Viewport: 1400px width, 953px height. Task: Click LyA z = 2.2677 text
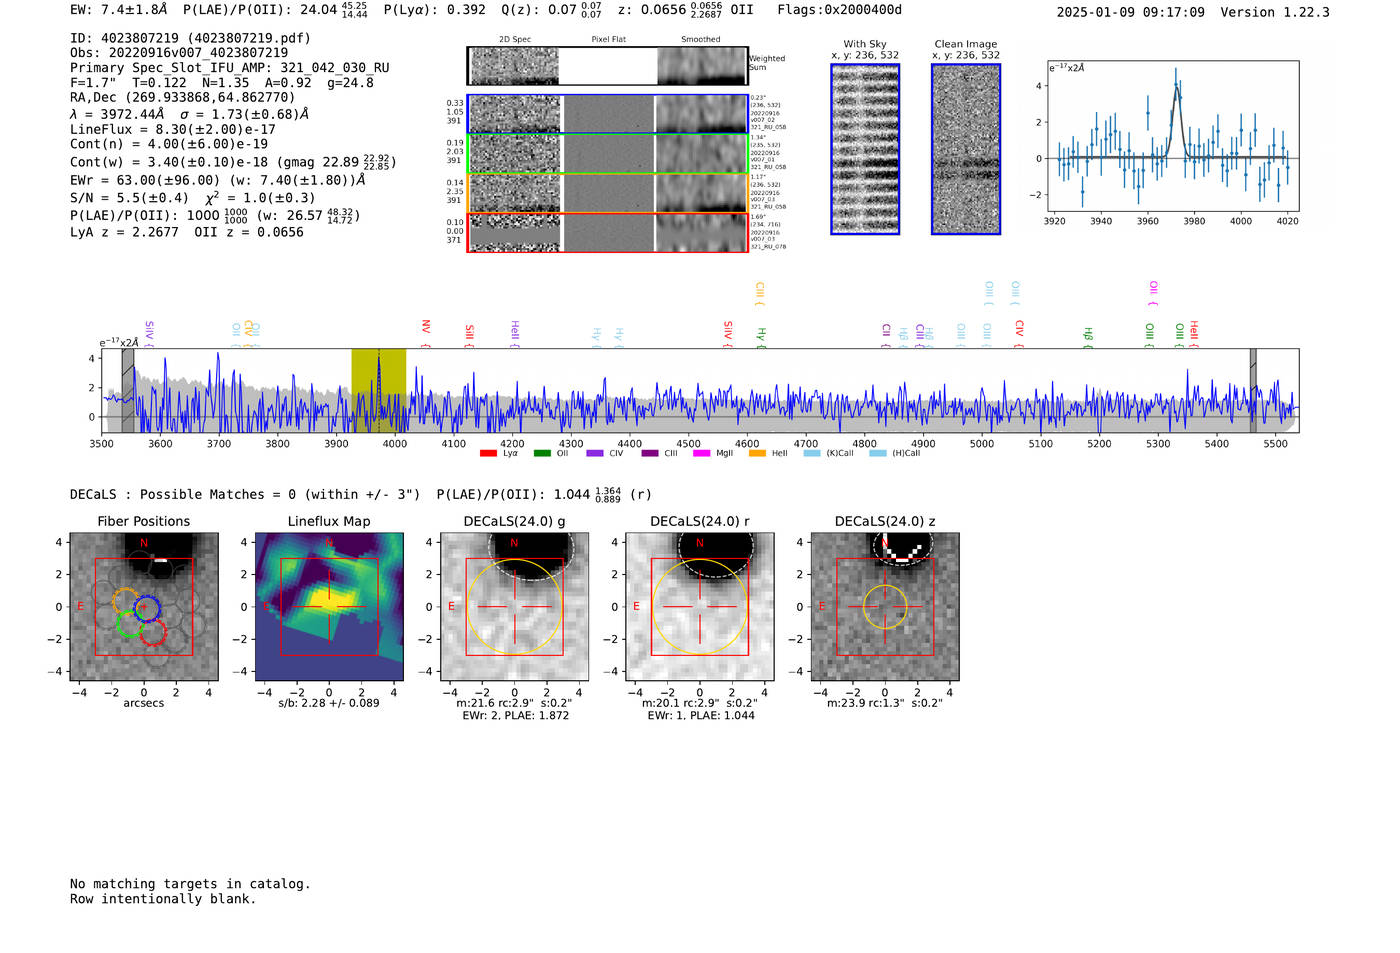(x=124, y=232)
